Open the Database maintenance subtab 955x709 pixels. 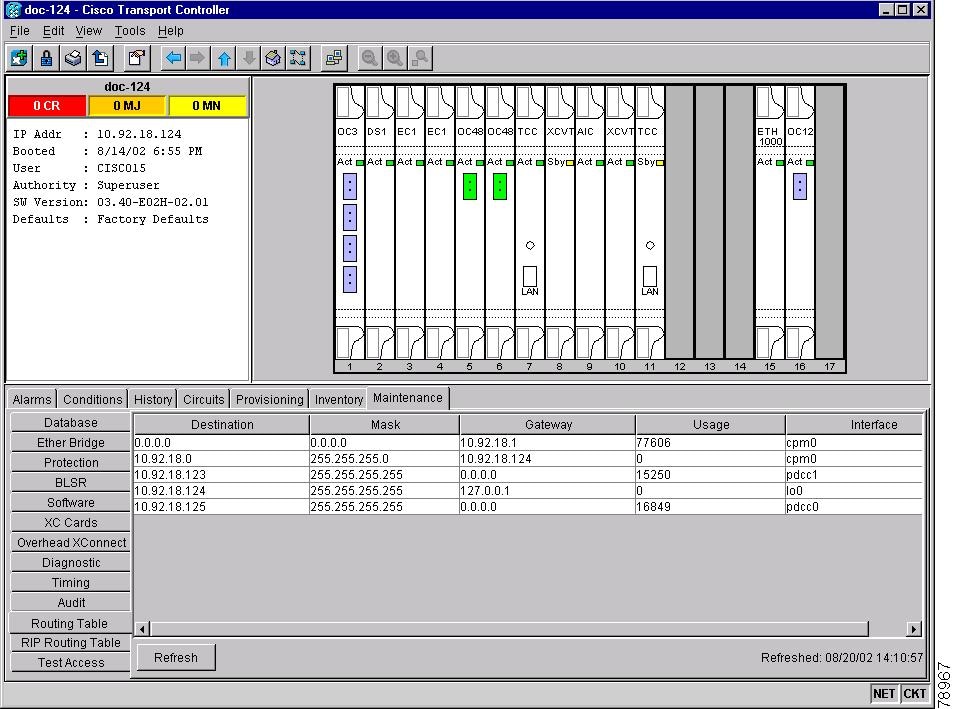coord(71,423)
